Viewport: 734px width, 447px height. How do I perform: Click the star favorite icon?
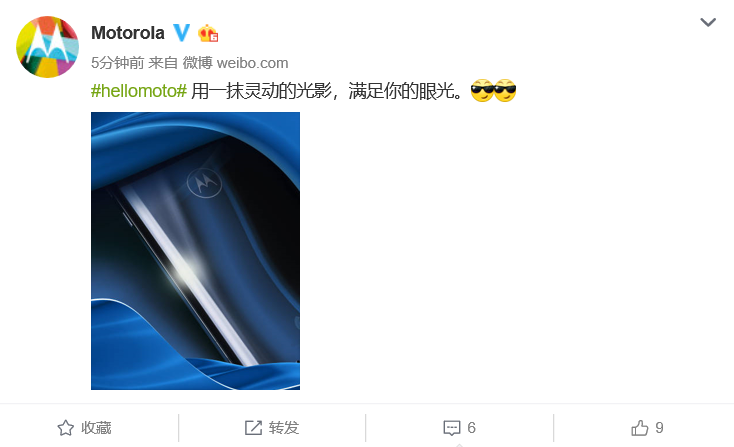(66, 428)
